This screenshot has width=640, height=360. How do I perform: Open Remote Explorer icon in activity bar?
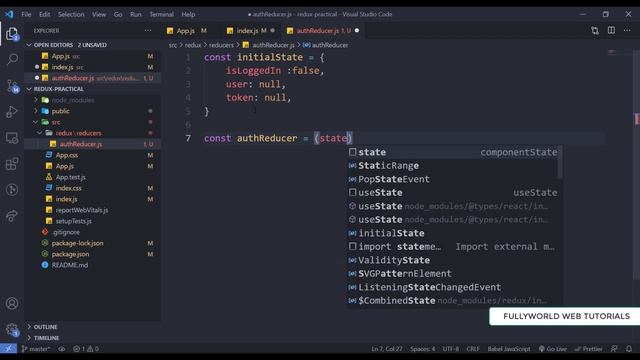(x=12, y=138)
